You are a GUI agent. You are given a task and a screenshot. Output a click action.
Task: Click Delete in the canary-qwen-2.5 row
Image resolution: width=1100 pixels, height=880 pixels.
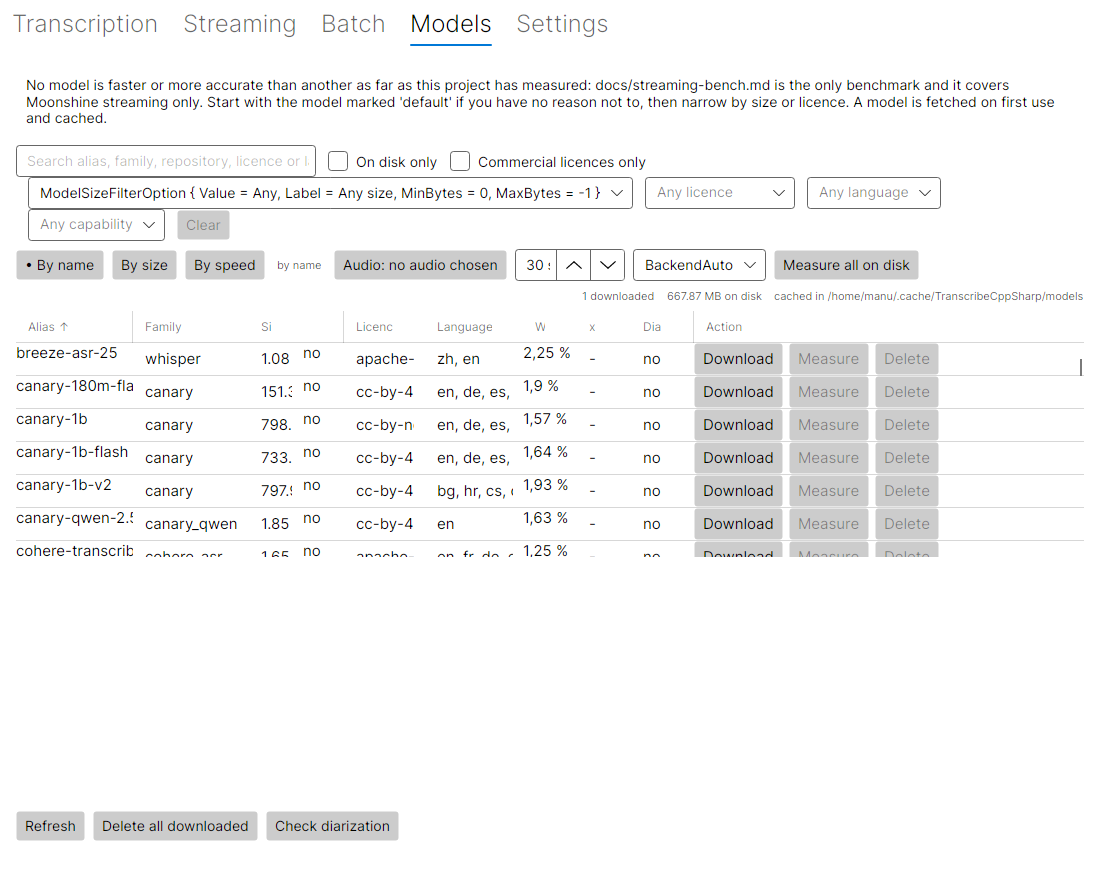(x=906, y=524)
